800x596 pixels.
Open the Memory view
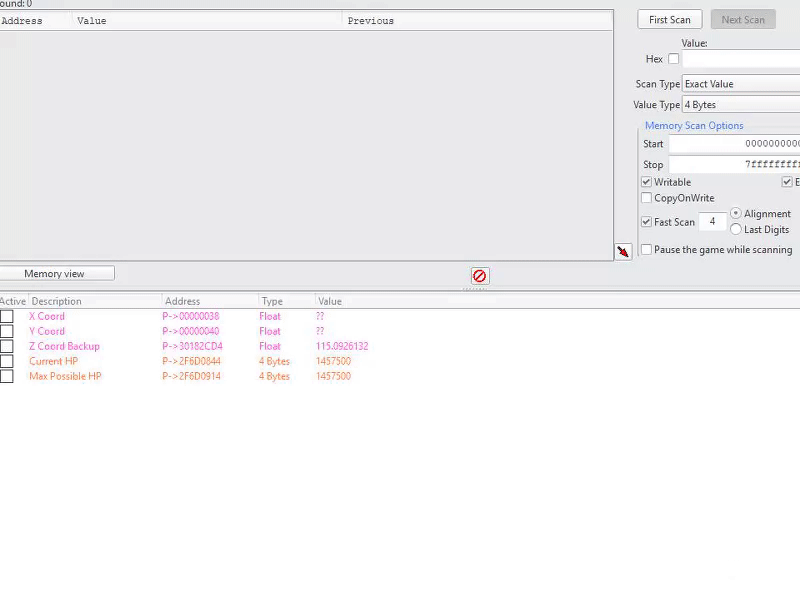(57, 273)
